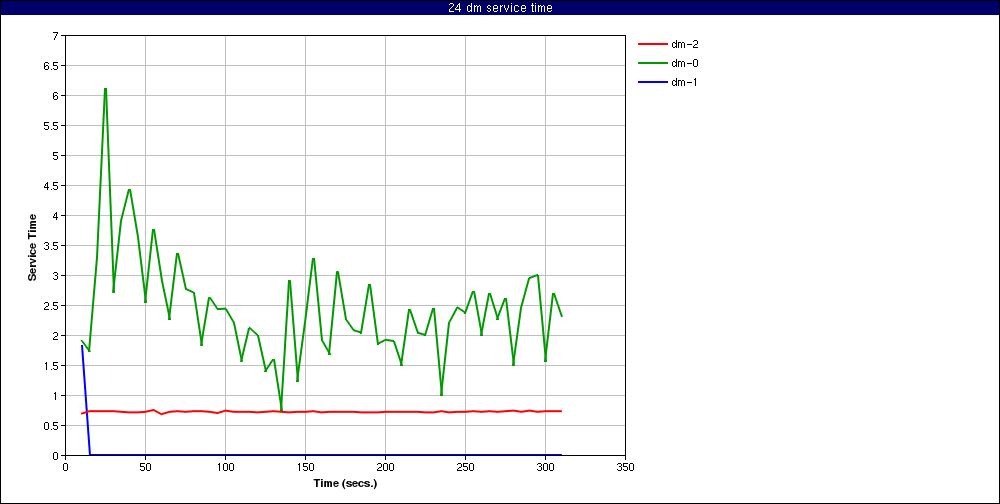1000x504 pixels.
Task: Select the dm-1 legend label
Action: [x=684, y=82]
